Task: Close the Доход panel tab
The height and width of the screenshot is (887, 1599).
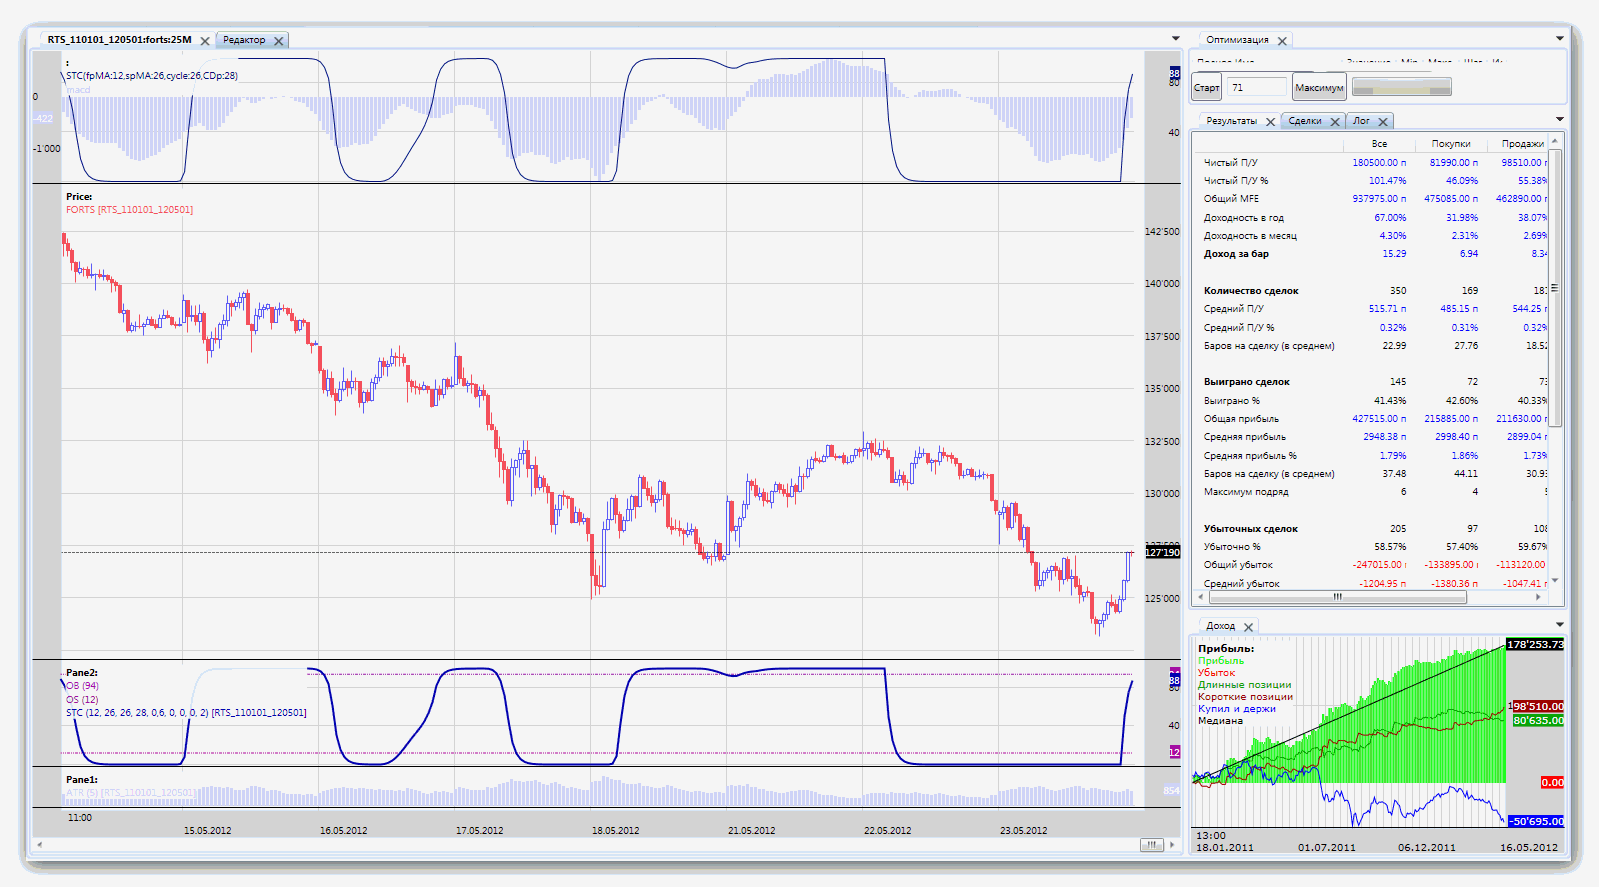Action: pyautogui.click(x=1248, y=627)
